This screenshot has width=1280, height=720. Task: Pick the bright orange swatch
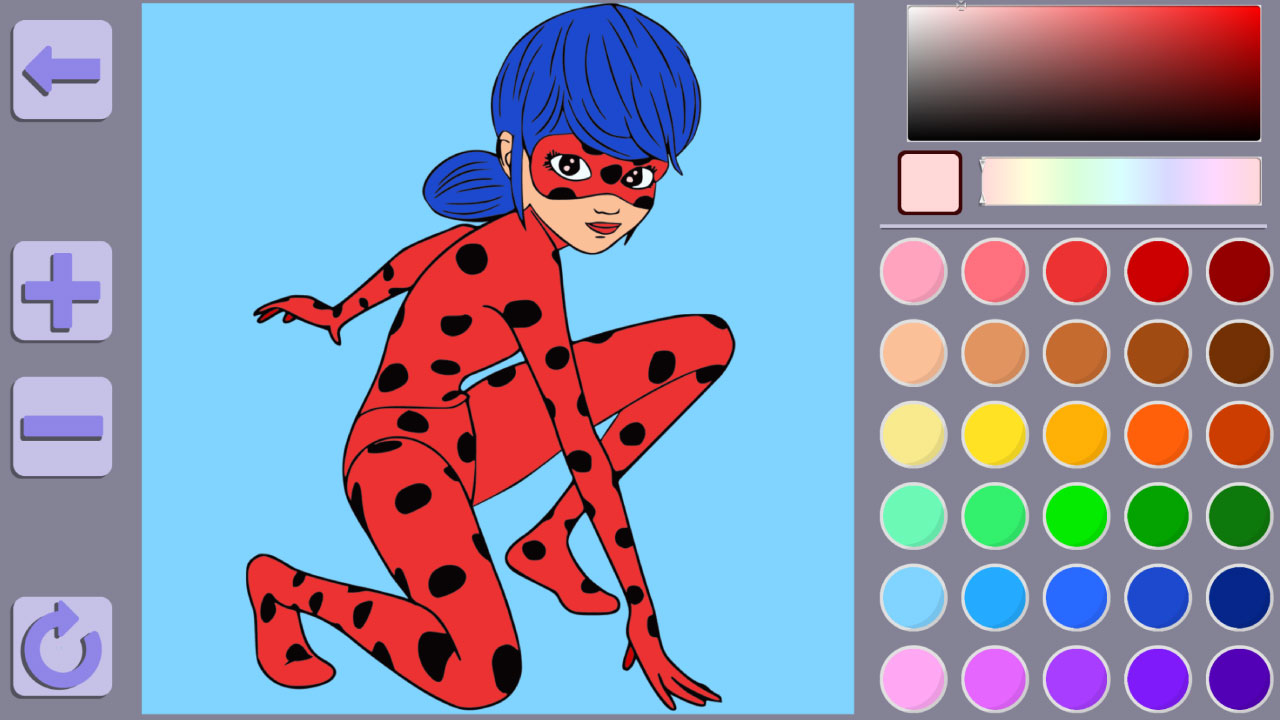[1158, 434]
